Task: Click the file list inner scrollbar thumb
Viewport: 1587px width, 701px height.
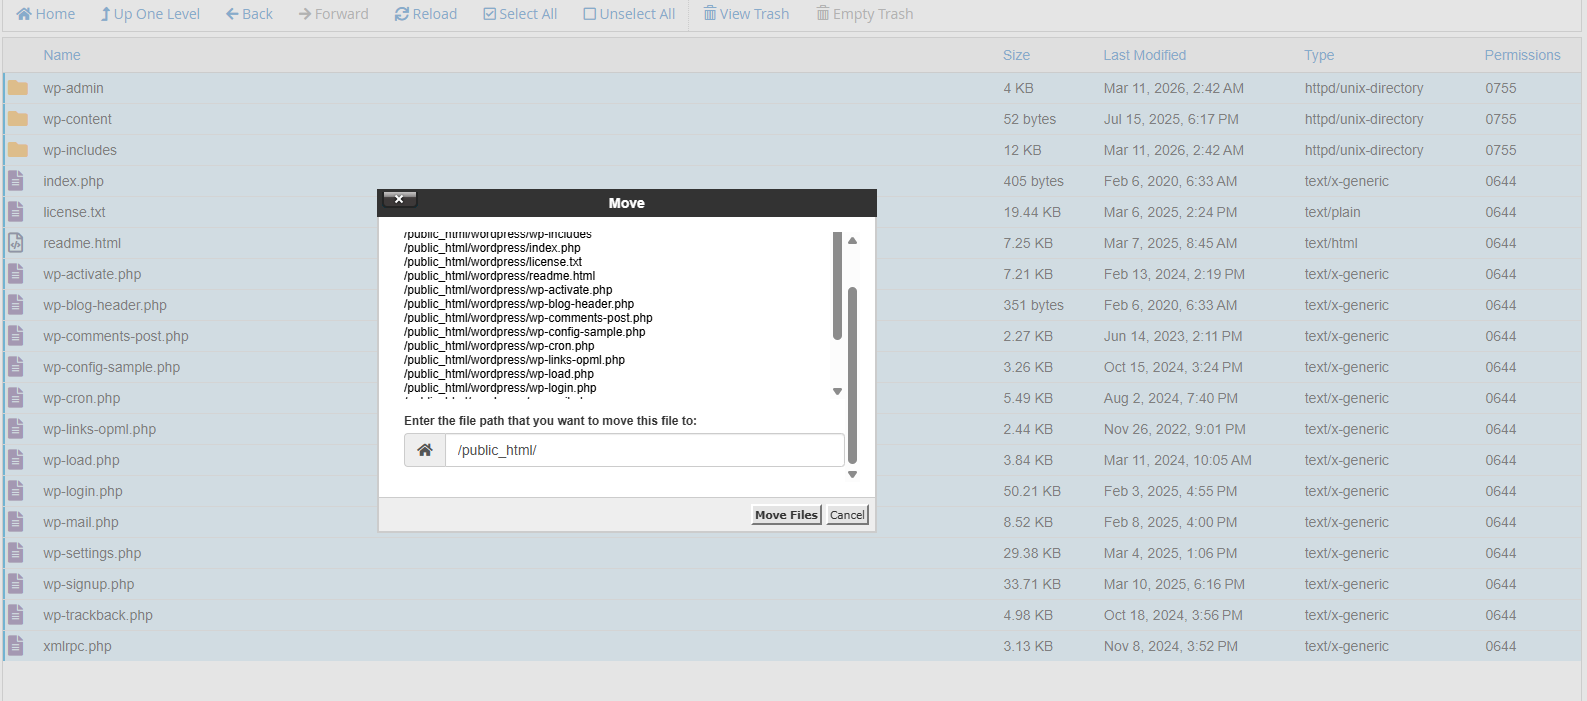Action: point(837,286)
